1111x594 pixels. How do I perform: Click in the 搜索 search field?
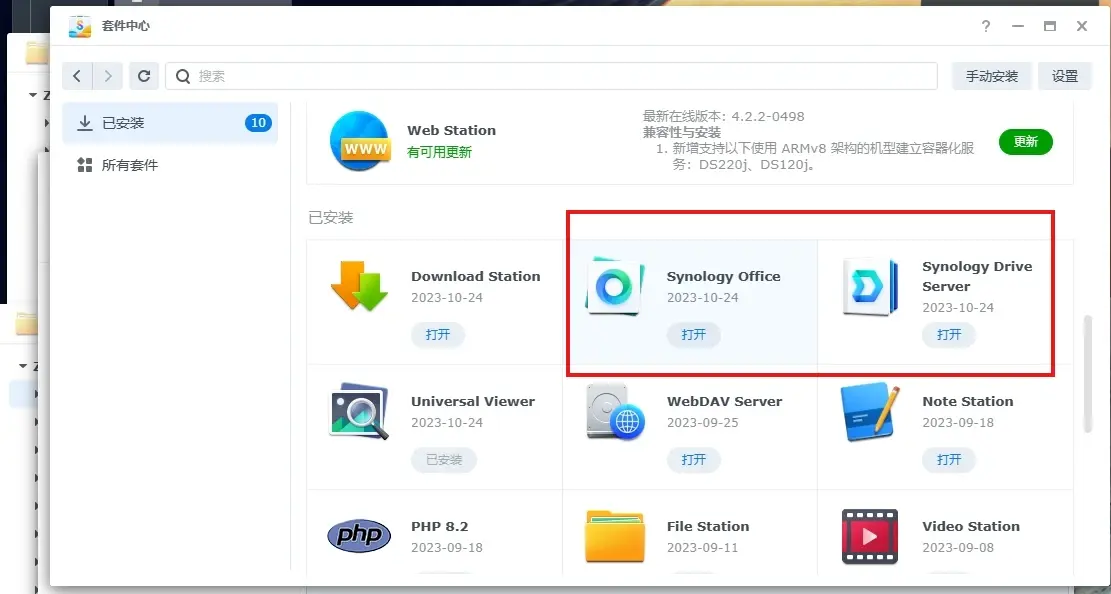click(551, 76)
